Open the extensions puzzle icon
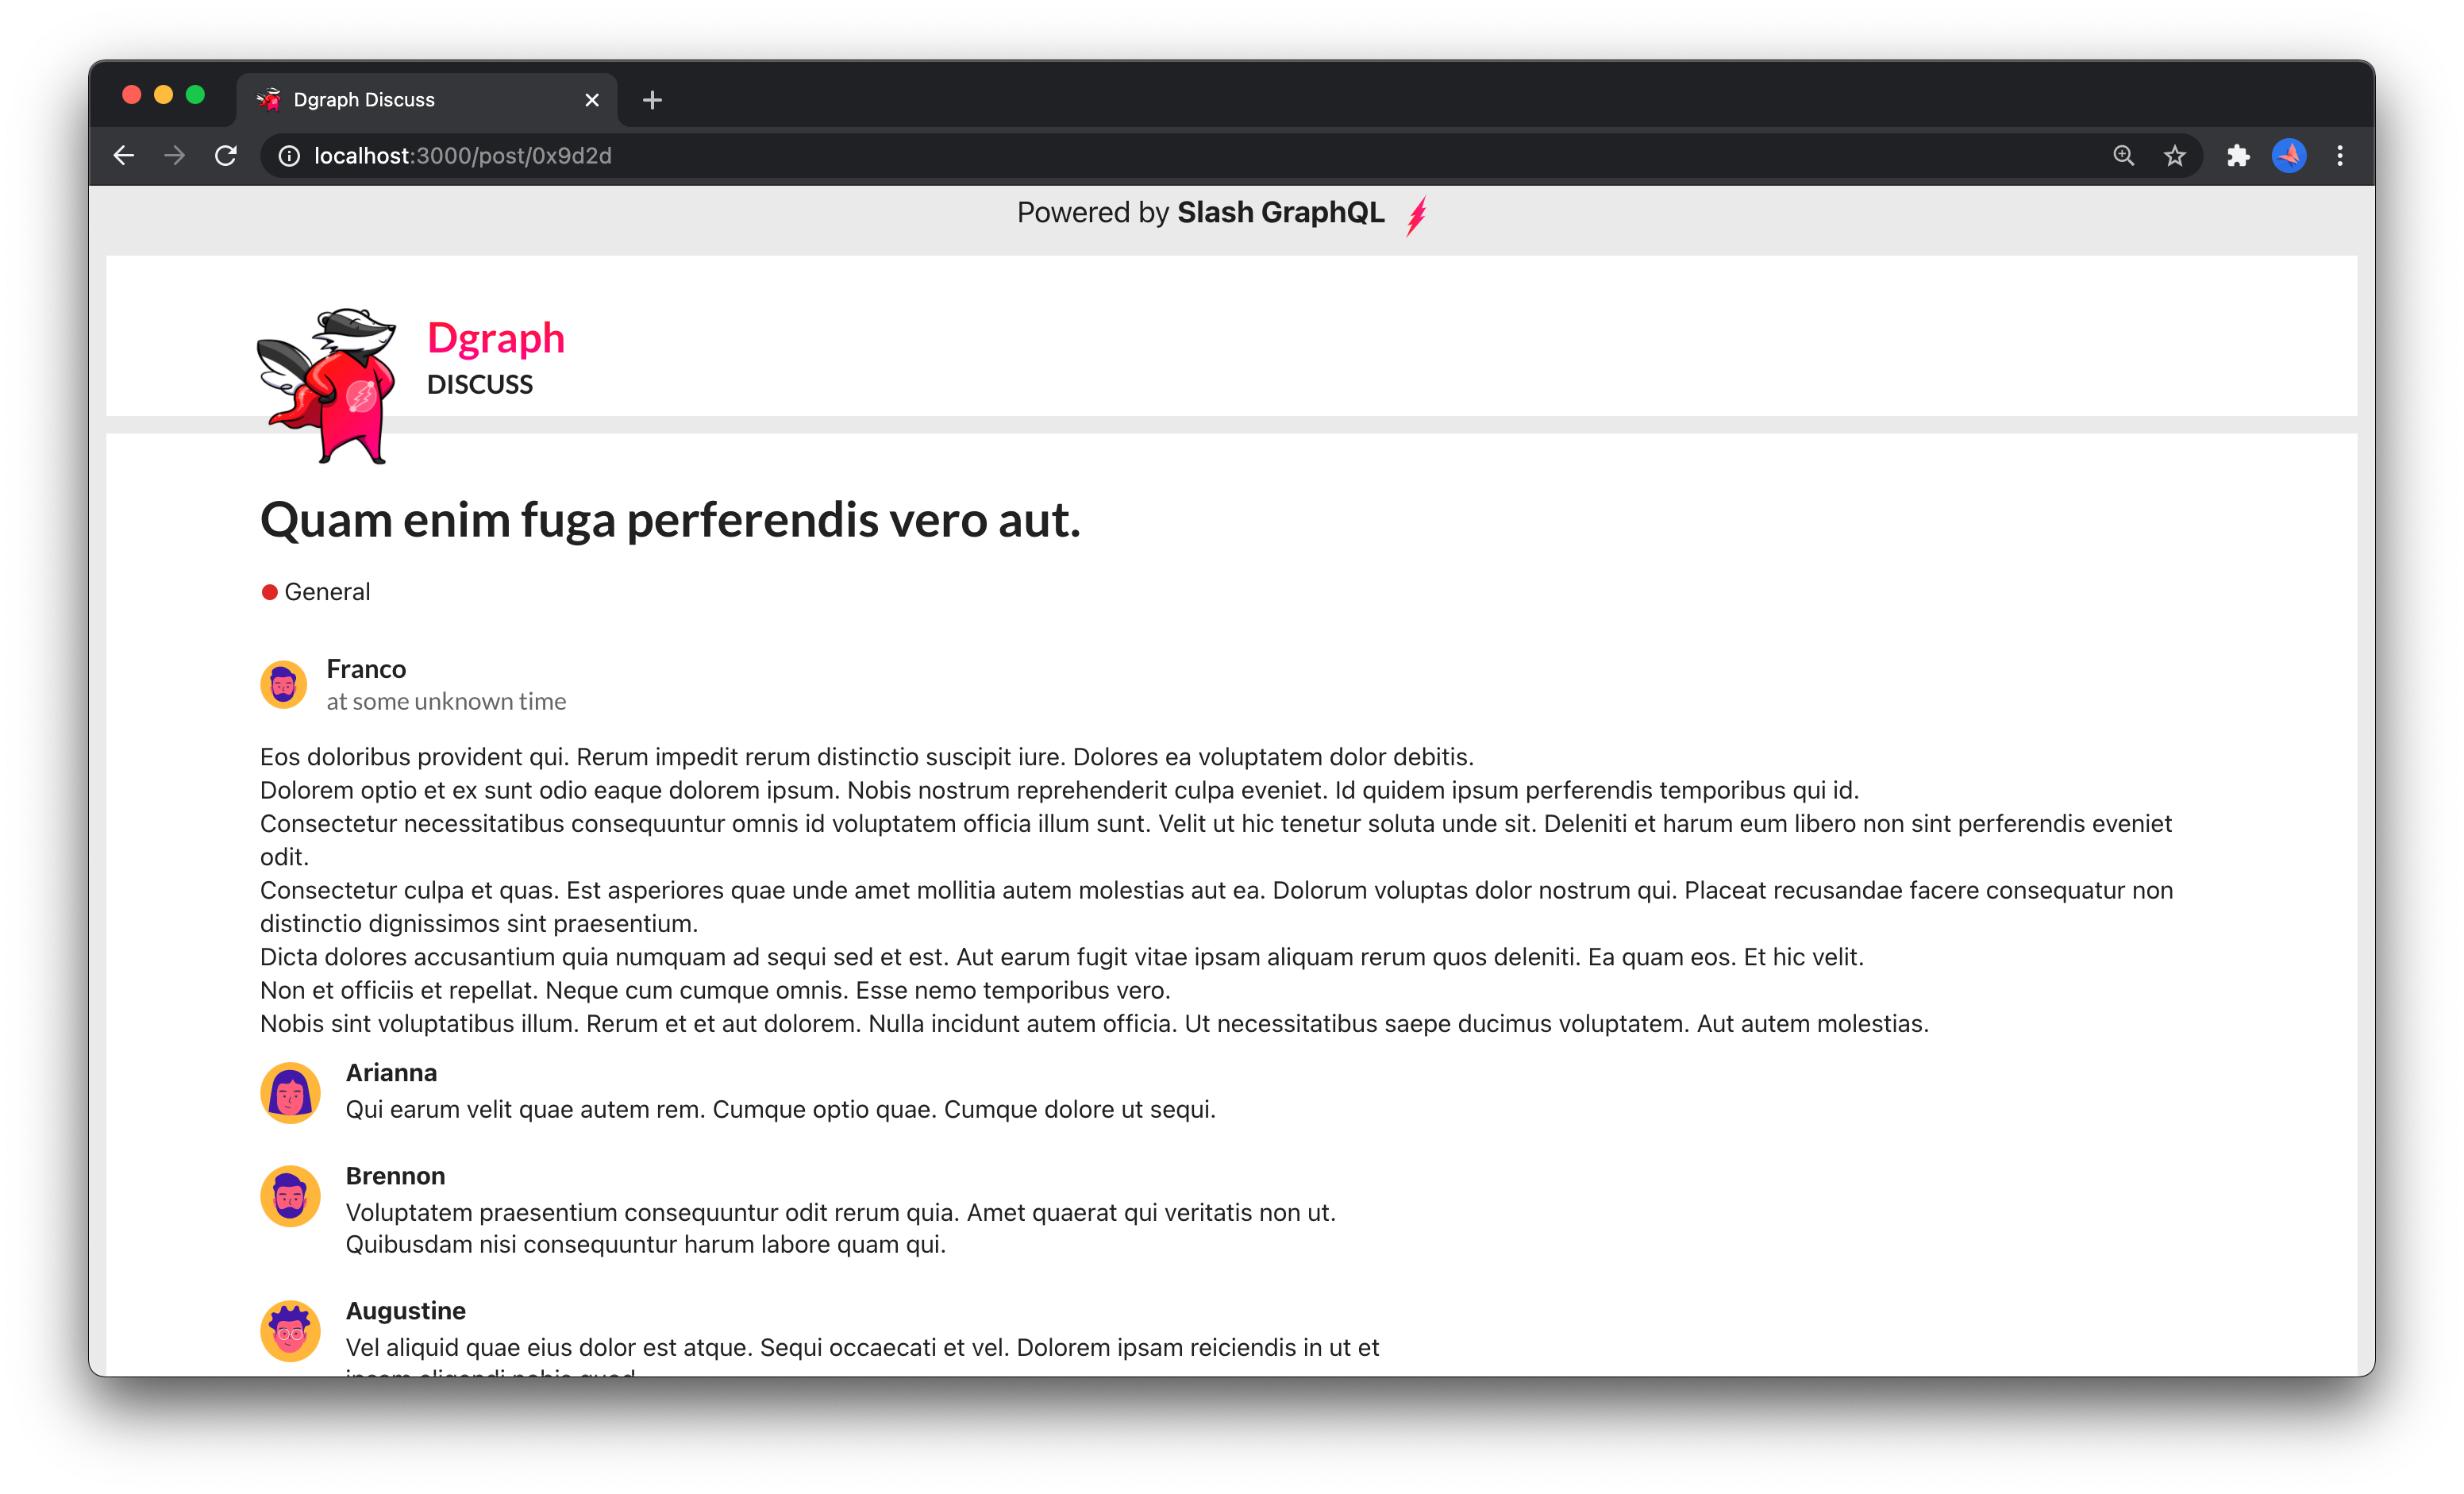This screenshot has width=2464, height=1494. click(x=2238, y=156)
